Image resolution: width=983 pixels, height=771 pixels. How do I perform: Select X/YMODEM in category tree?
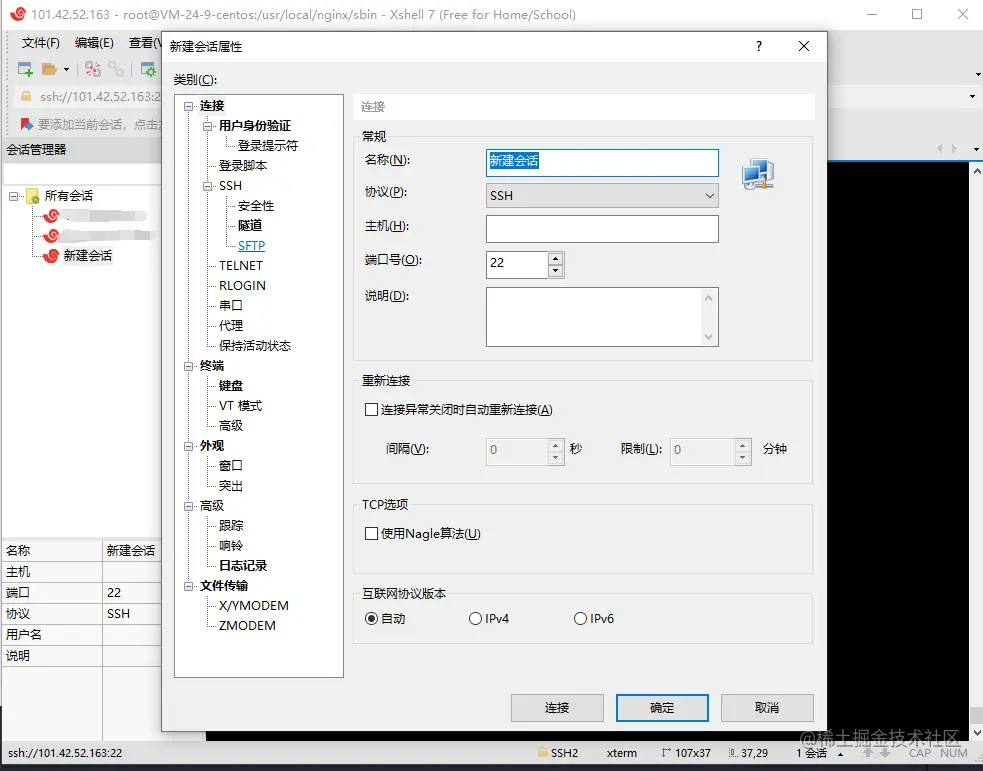254,606
